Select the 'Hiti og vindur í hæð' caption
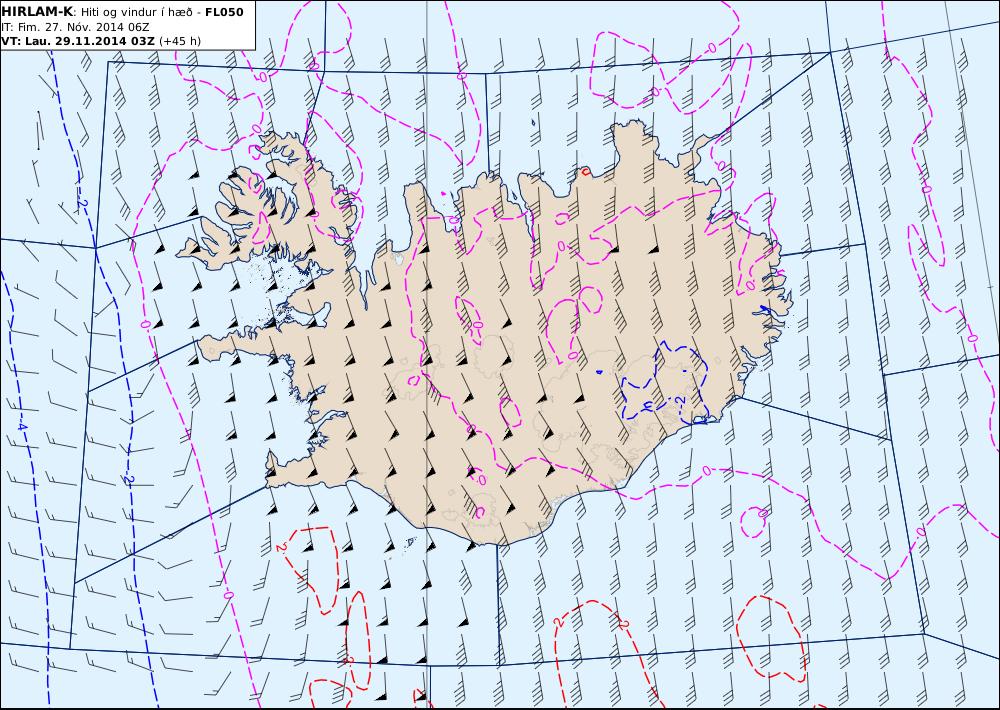The height and width of the screenshot is (710, 1000). coord(137,12)
